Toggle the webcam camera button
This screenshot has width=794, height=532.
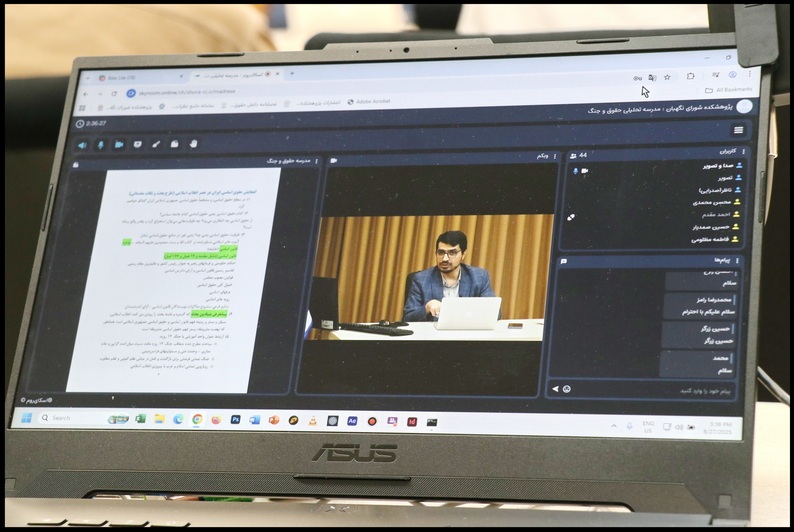(x=119, y=144)
